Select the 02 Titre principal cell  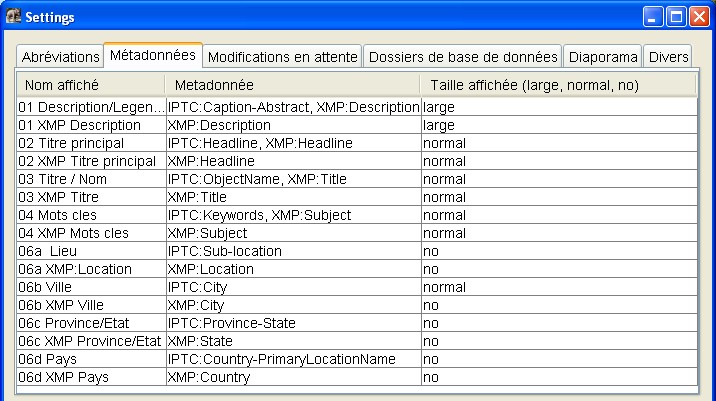[x=91, y=143]
